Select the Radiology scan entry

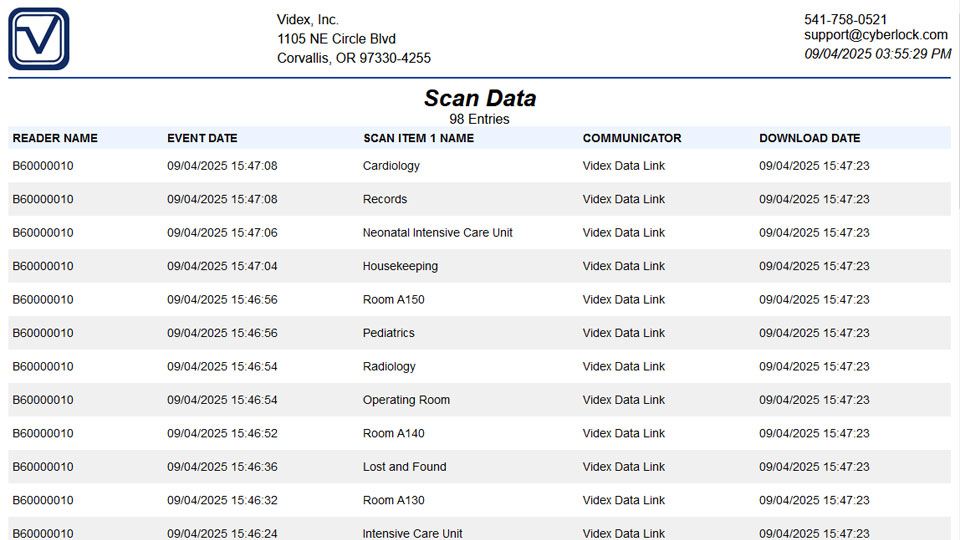(x=389, y=367)
